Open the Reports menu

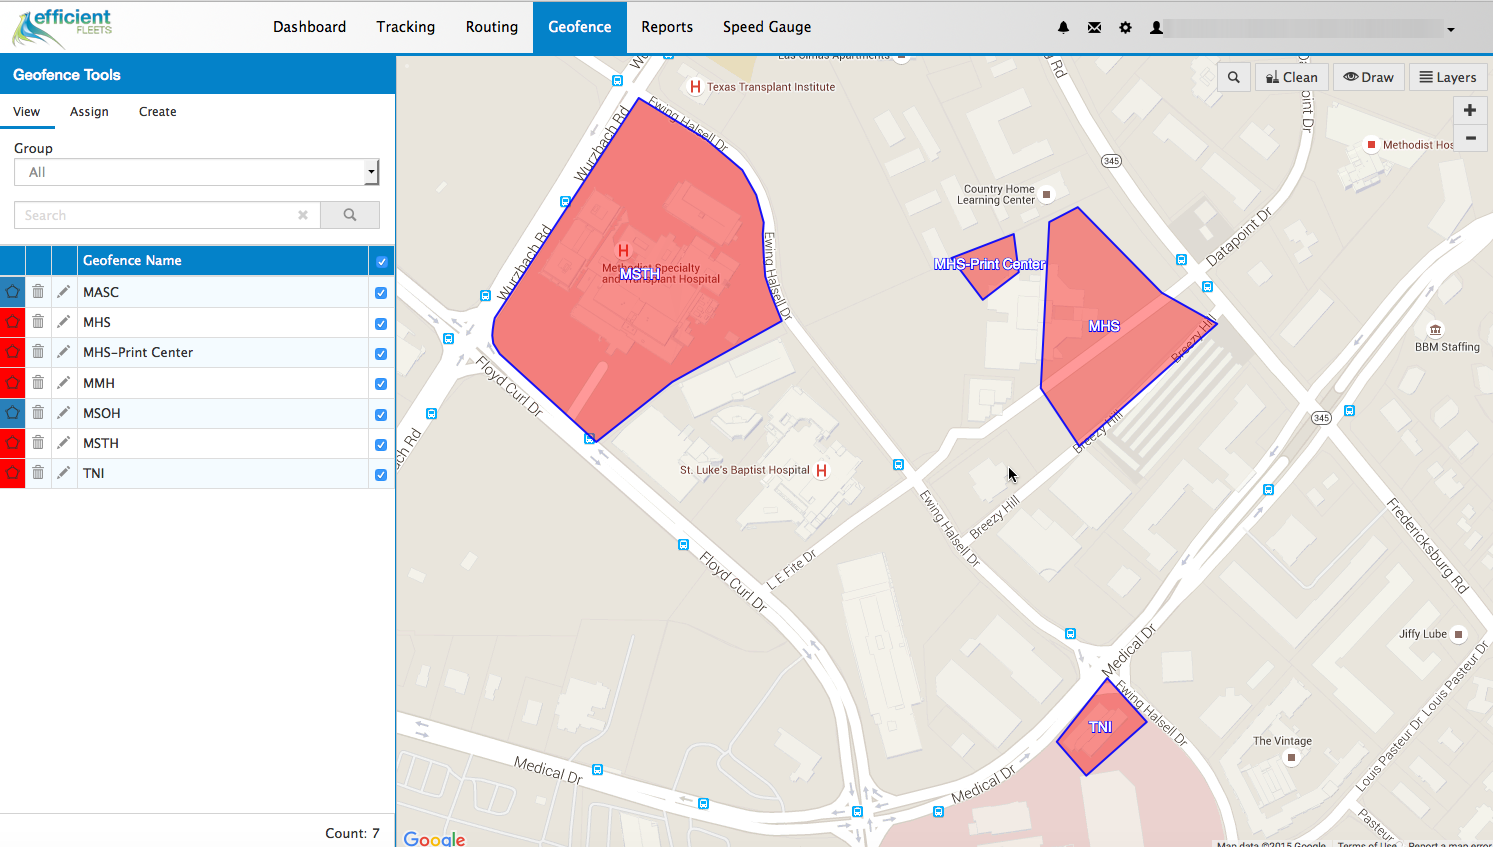667,27
